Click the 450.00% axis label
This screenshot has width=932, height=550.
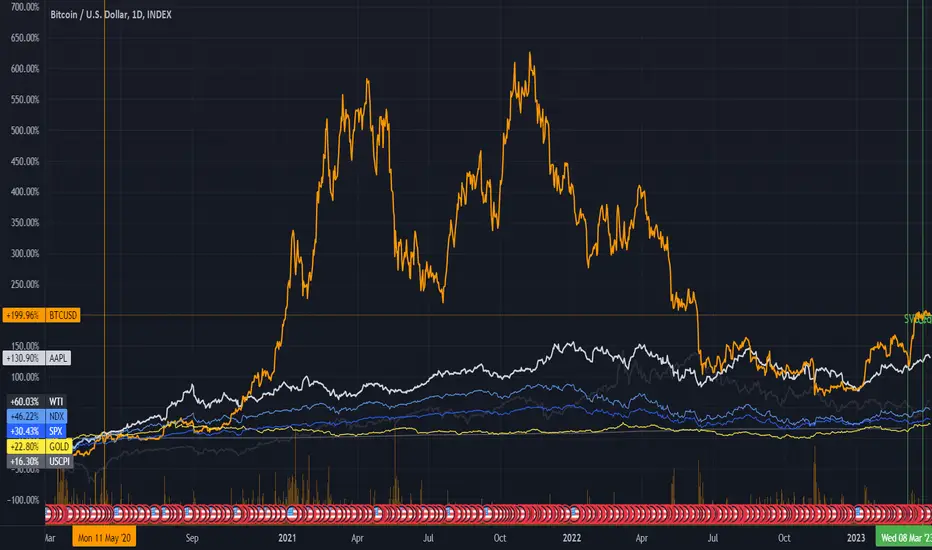tap(25, 161)
